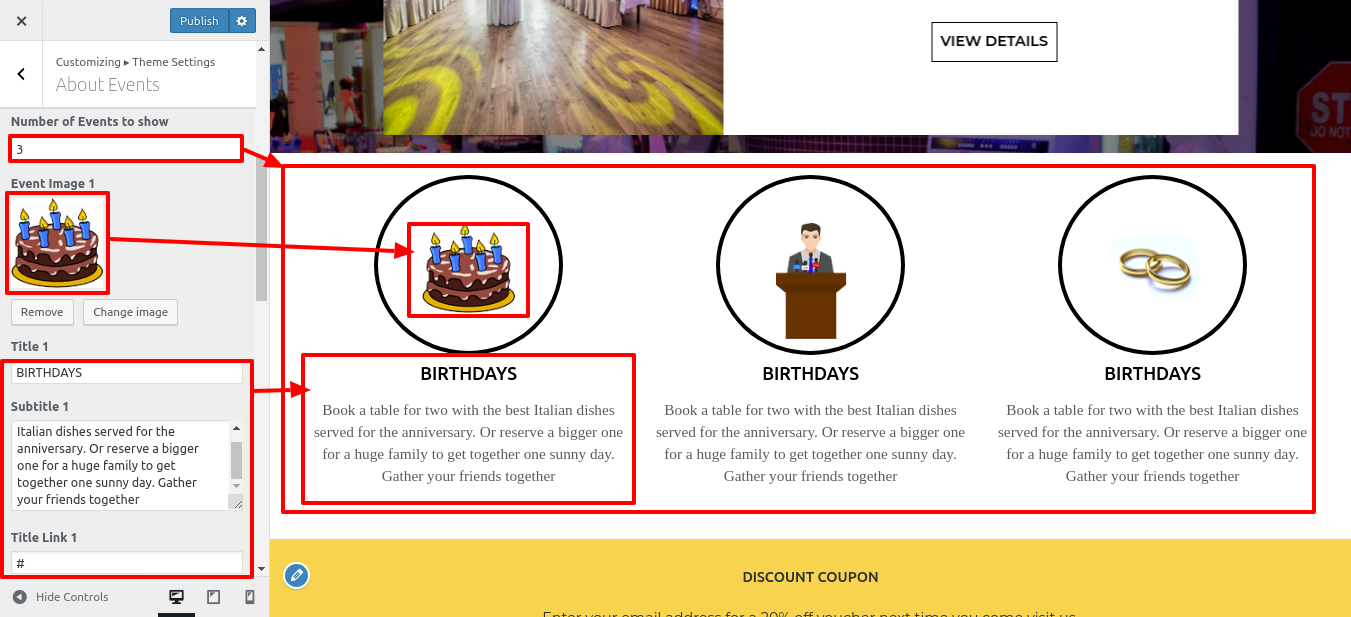Click the sidebar panel scroll down arrow
The height and width of the screenshot is (617, 1351).
coord(262,569)
